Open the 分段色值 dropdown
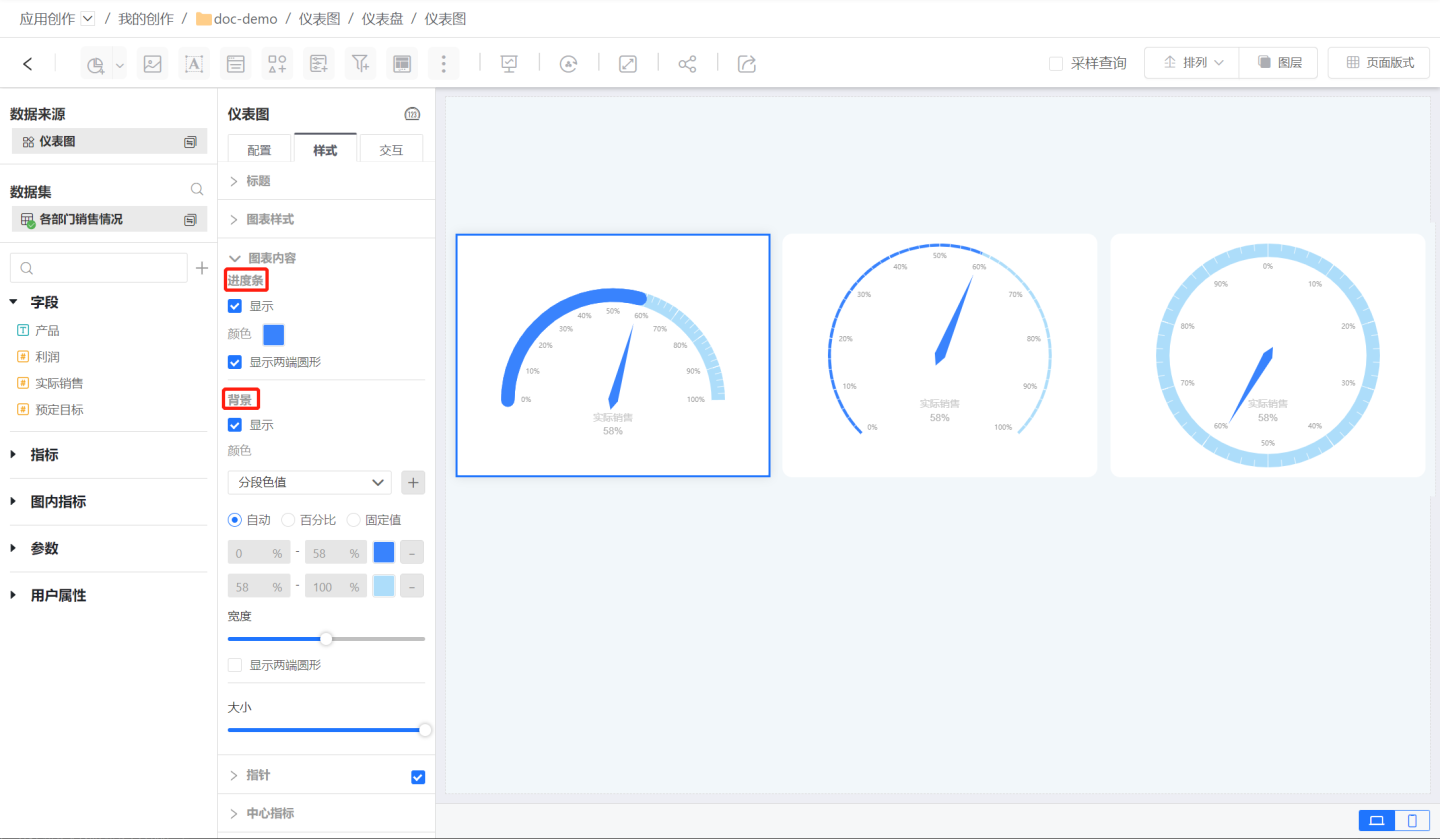The width and height of the screenshot is (1440, 839). [309, 482]
